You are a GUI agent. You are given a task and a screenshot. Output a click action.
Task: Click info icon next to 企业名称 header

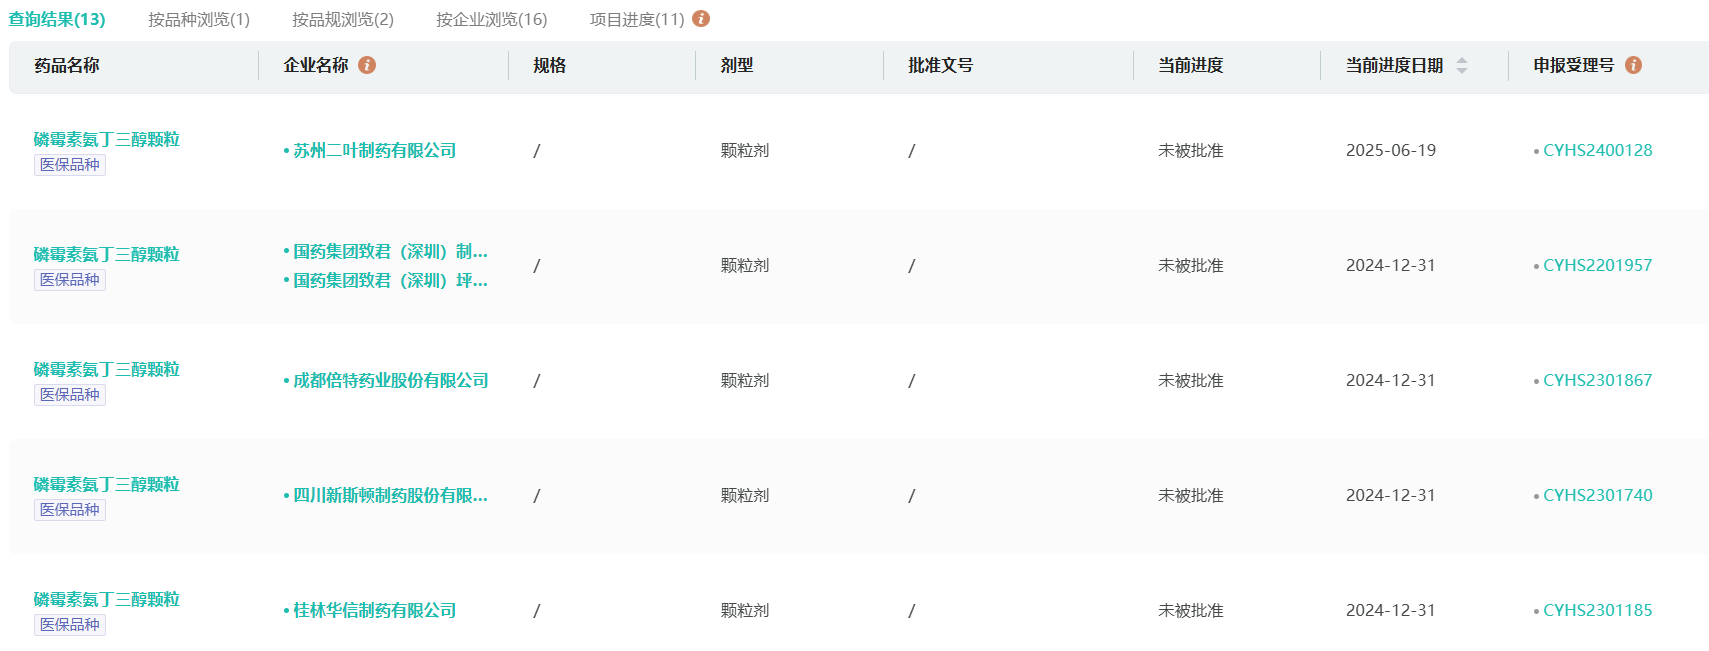(367, 65)
